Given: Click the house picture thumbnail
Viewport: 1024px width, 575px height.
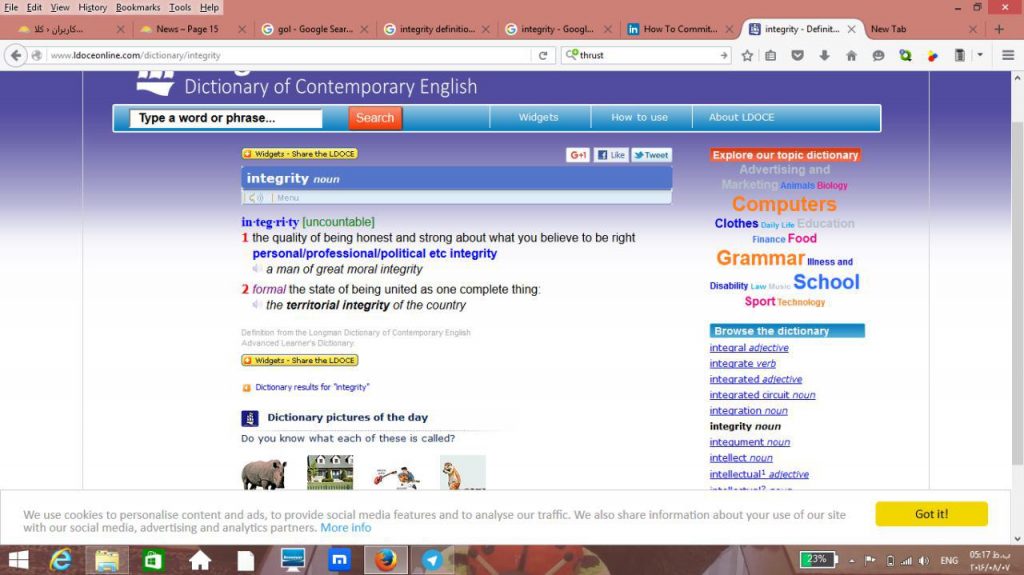Looking at the screenshot, I should [330, 472].
